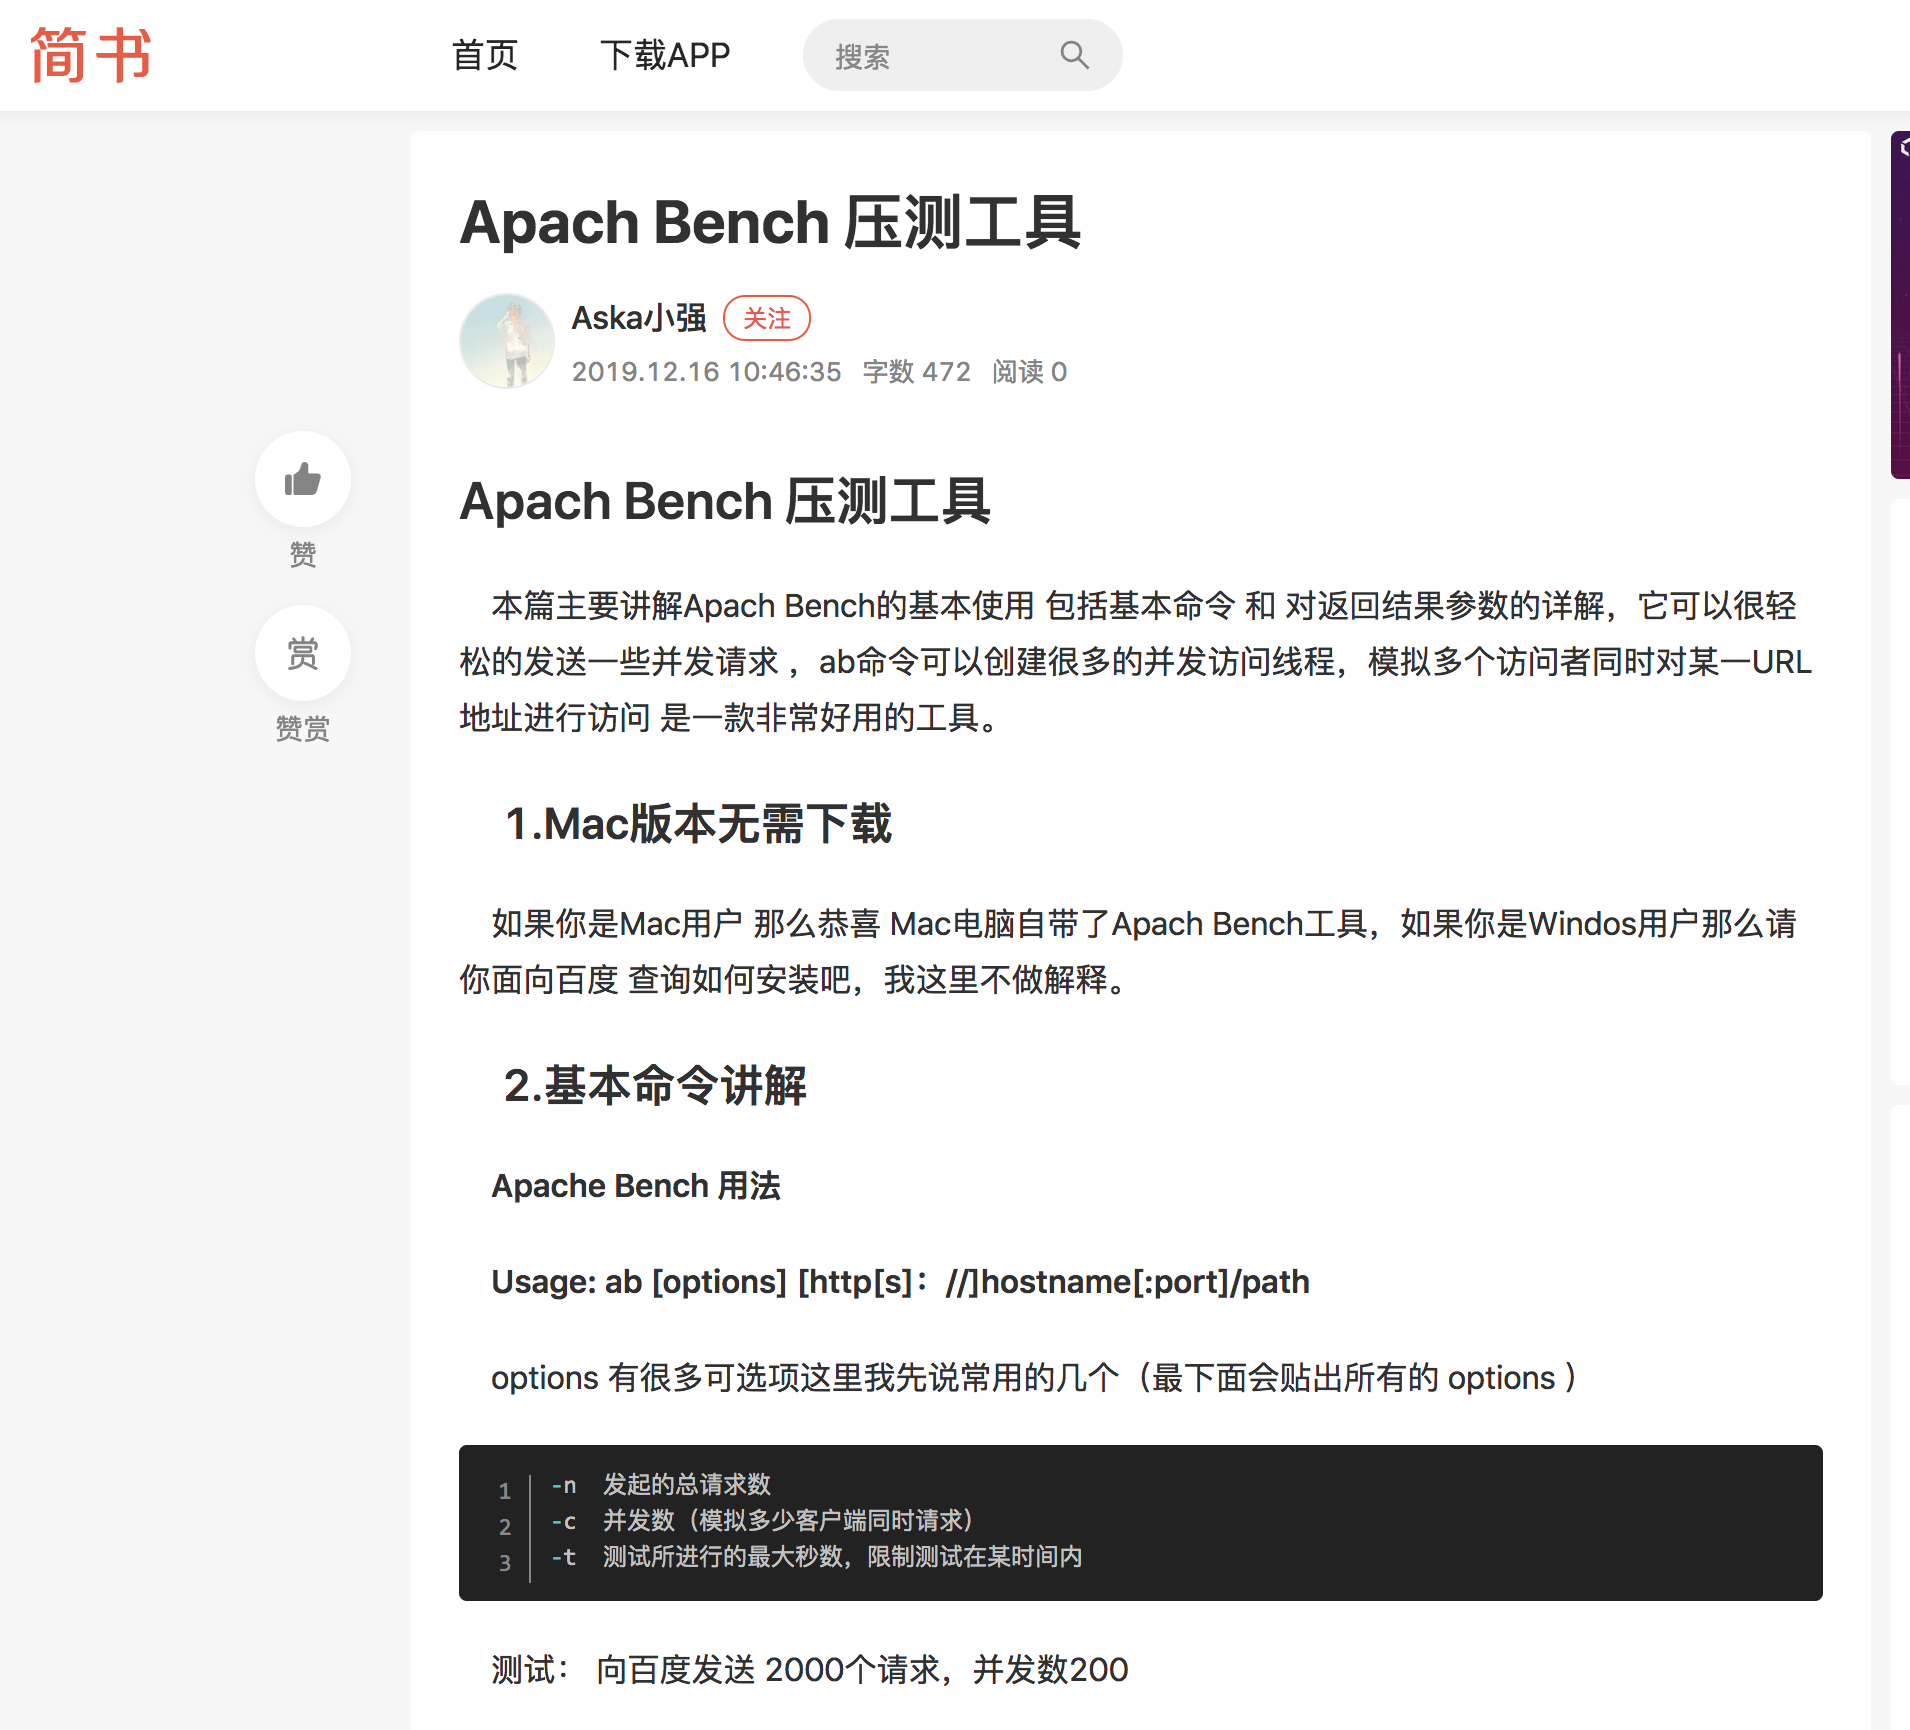Click the 简书 logo

[x=89, y=54]
